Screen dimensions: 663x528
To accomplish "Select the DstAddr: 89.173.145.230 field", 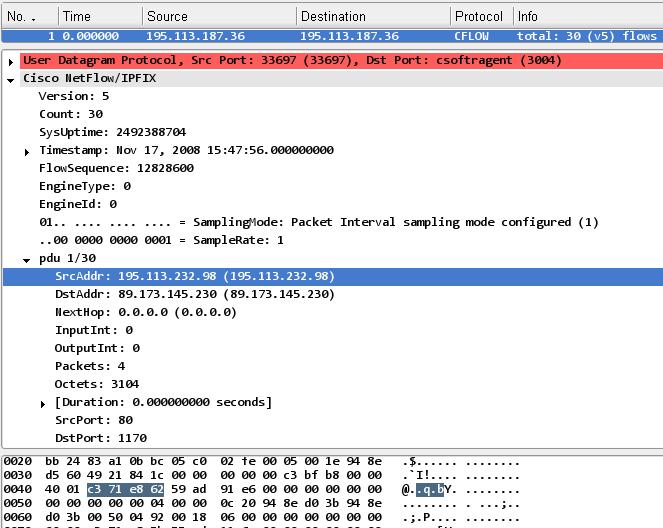I will [x=195, y=294].
